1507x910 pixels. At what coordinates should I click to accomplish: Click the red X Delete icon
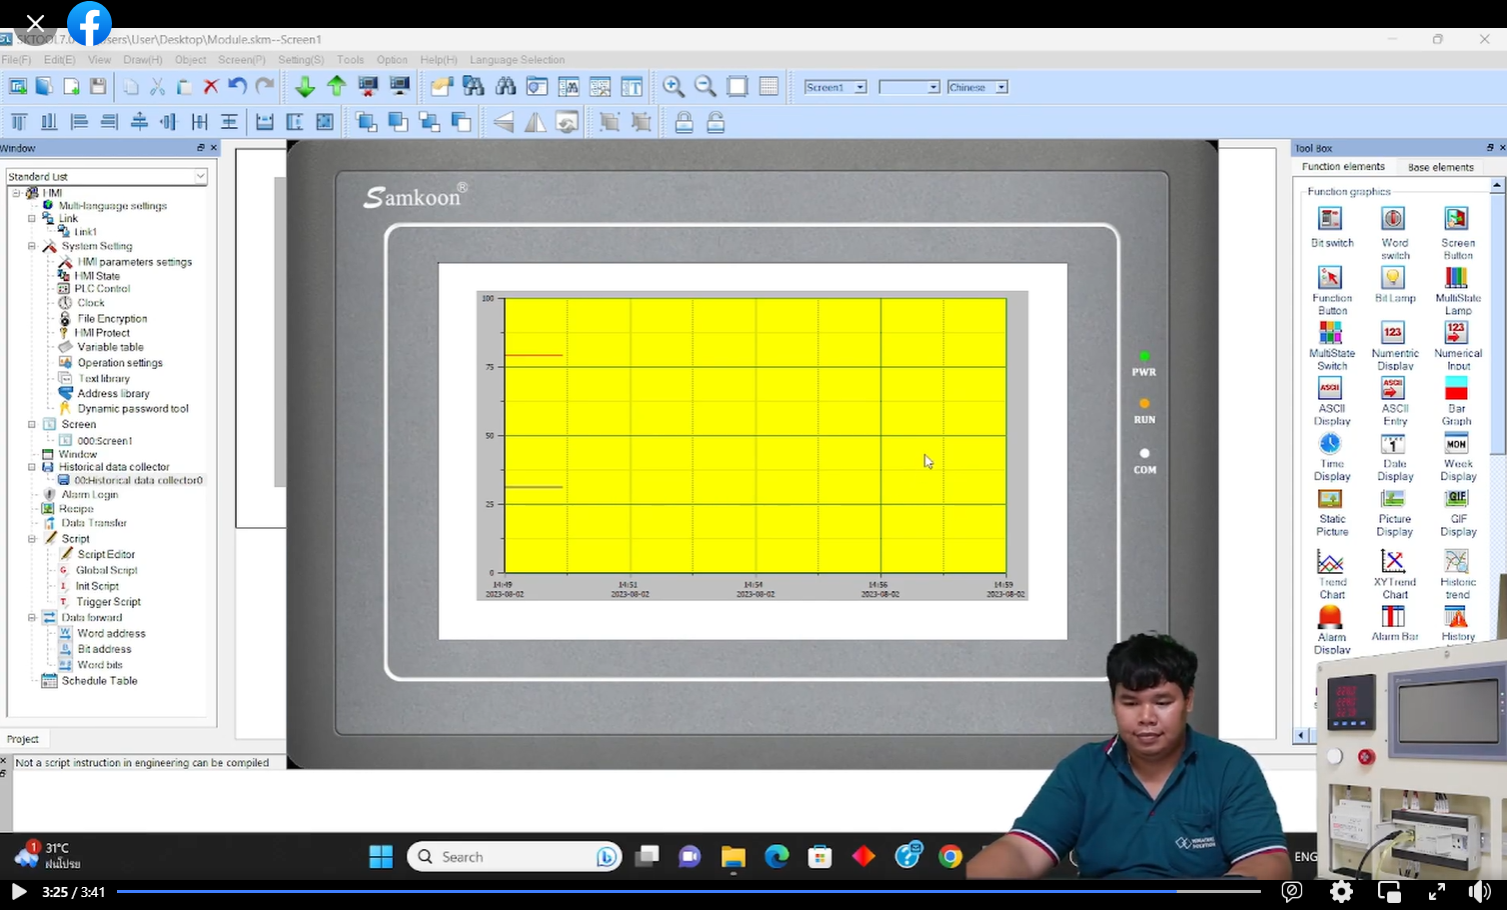pyautogui.click(x=211, y=87)
